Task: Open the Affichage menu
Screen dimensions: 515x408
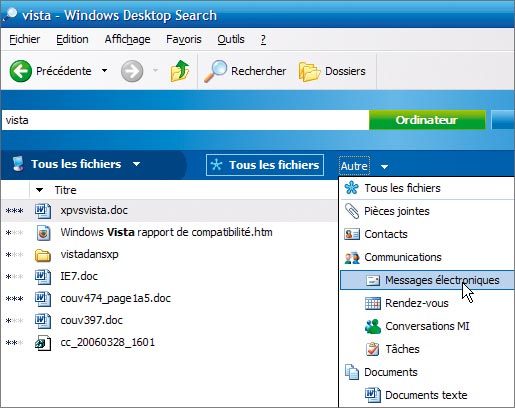Action: [x=127, y=39]
